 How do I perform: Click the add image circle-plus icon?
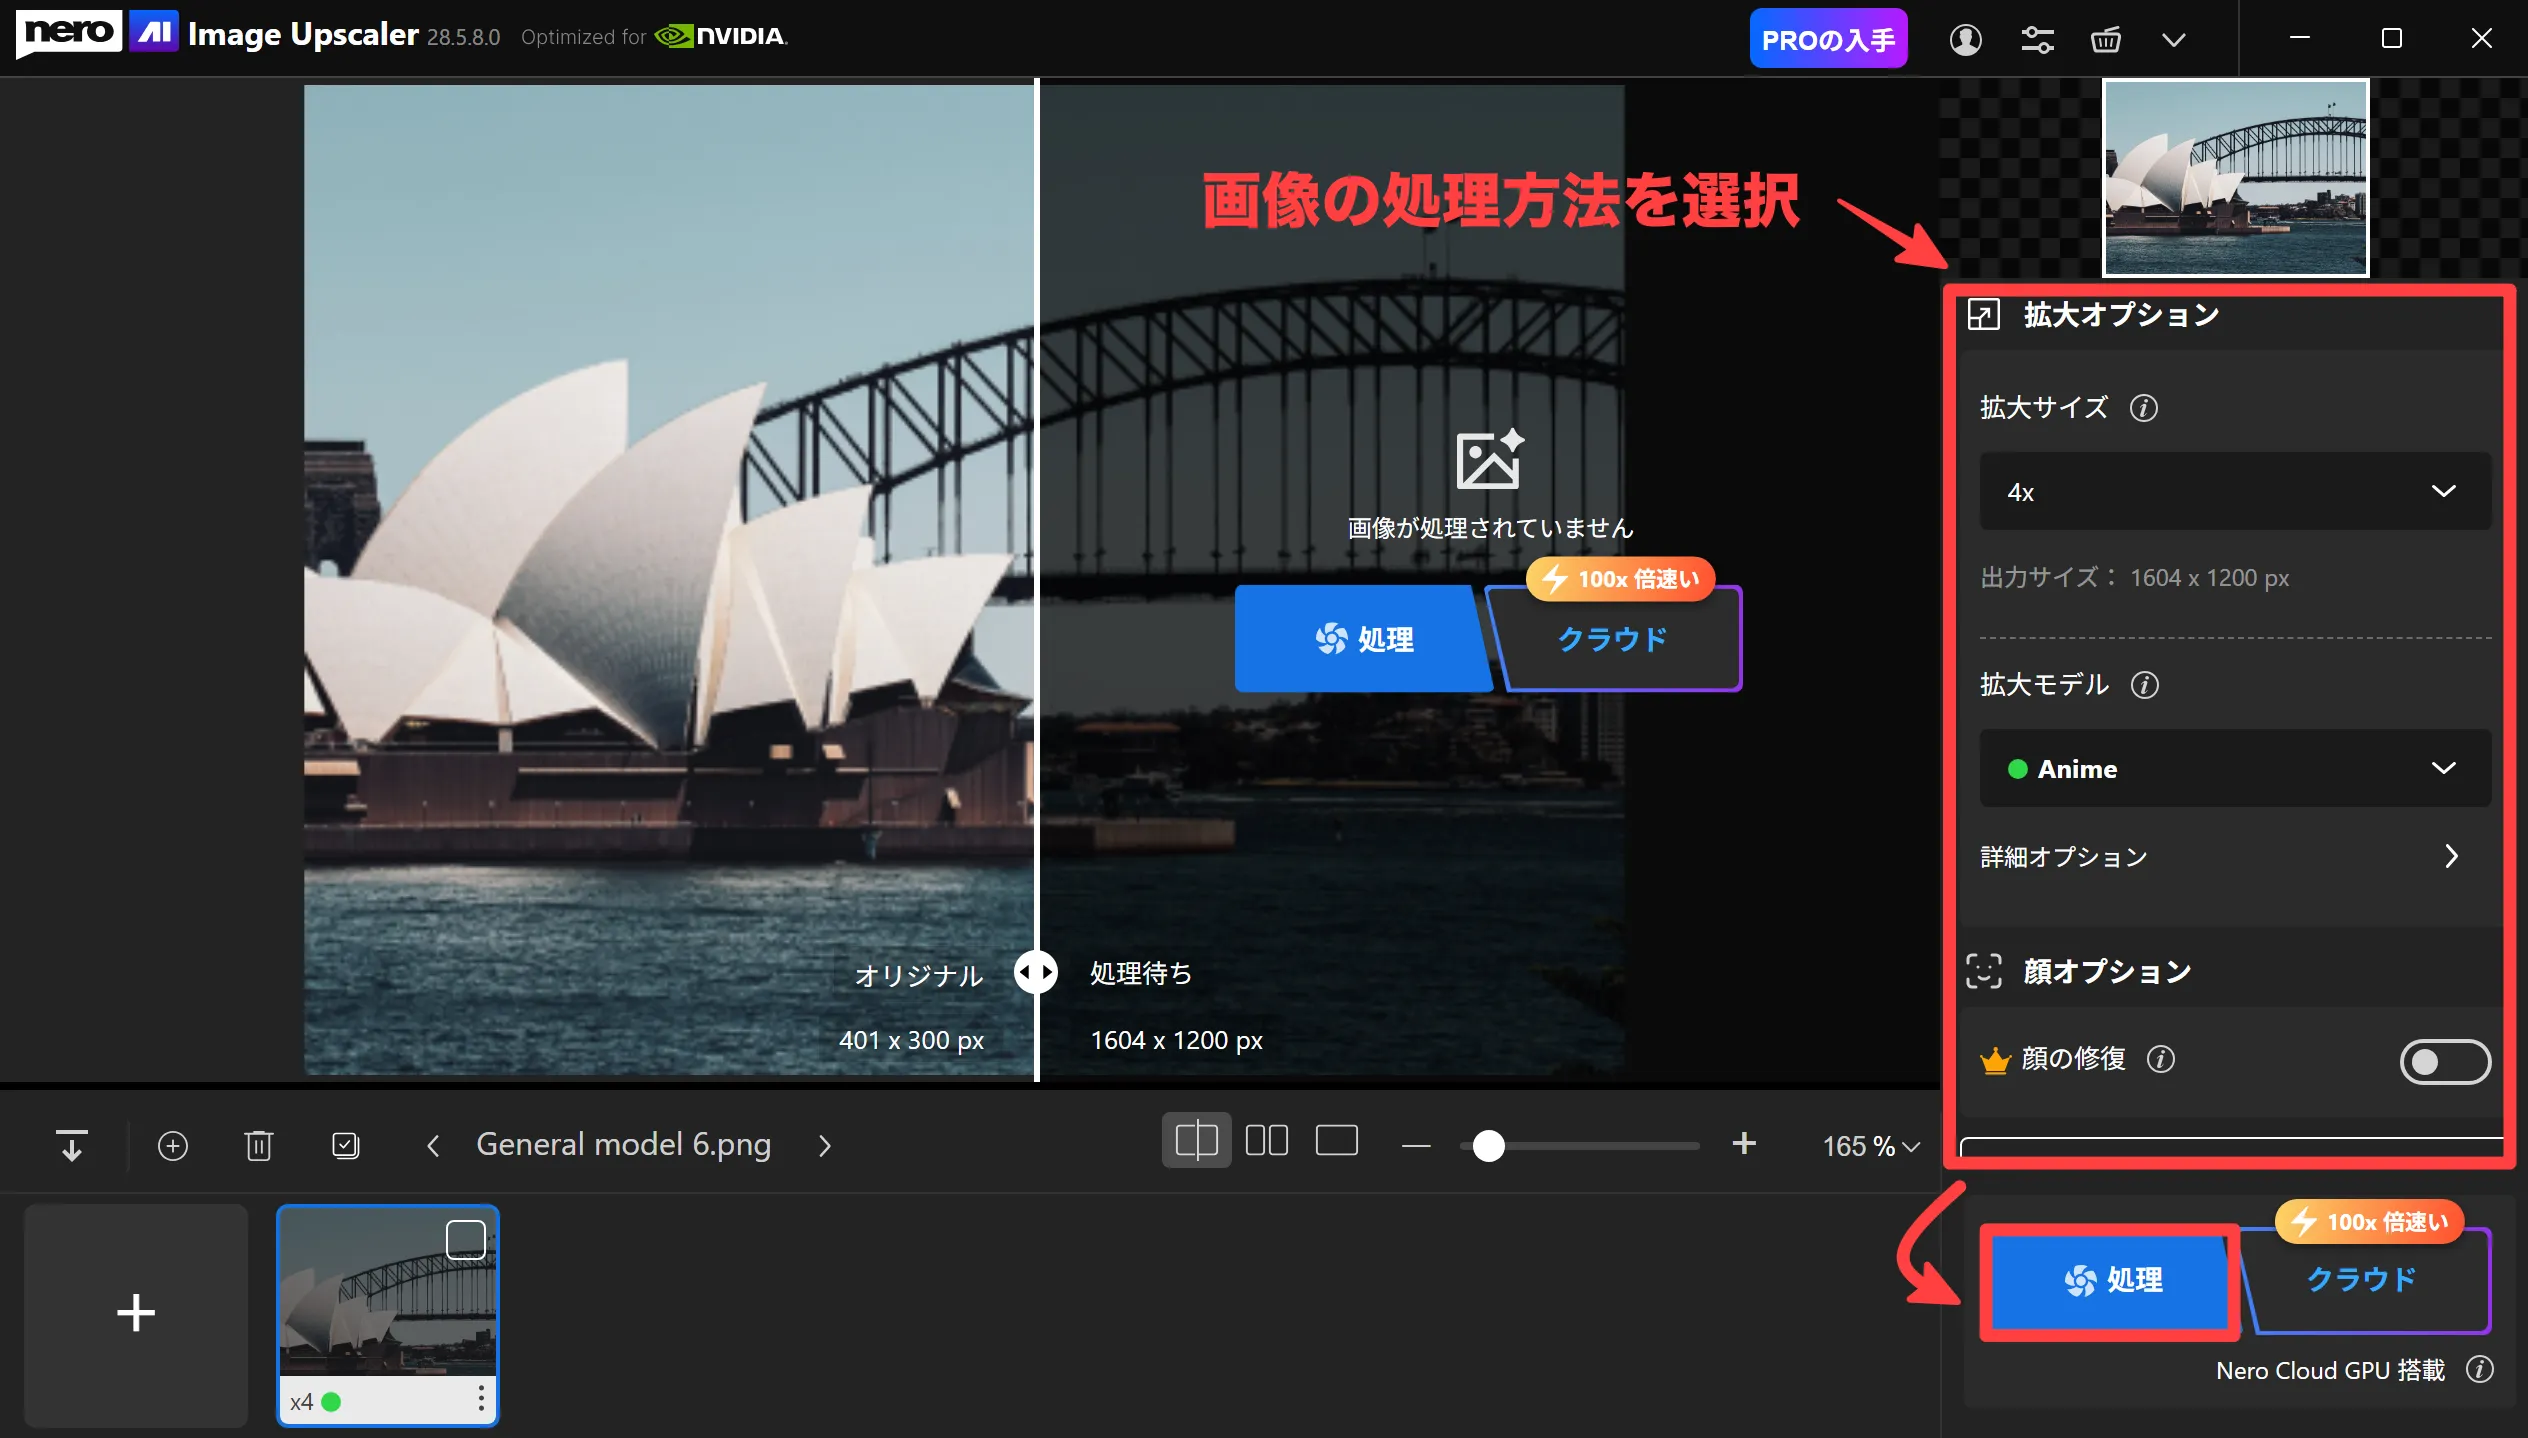click(x=173, y=1145)
